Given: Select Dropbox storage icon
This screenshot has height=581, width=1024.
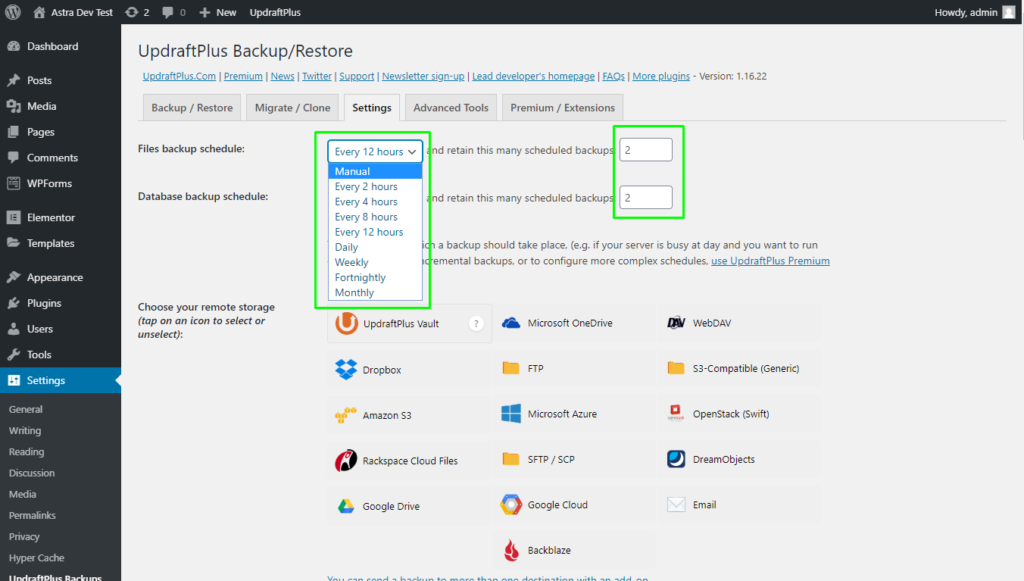Looking at the screenshot, I should 346,369.
